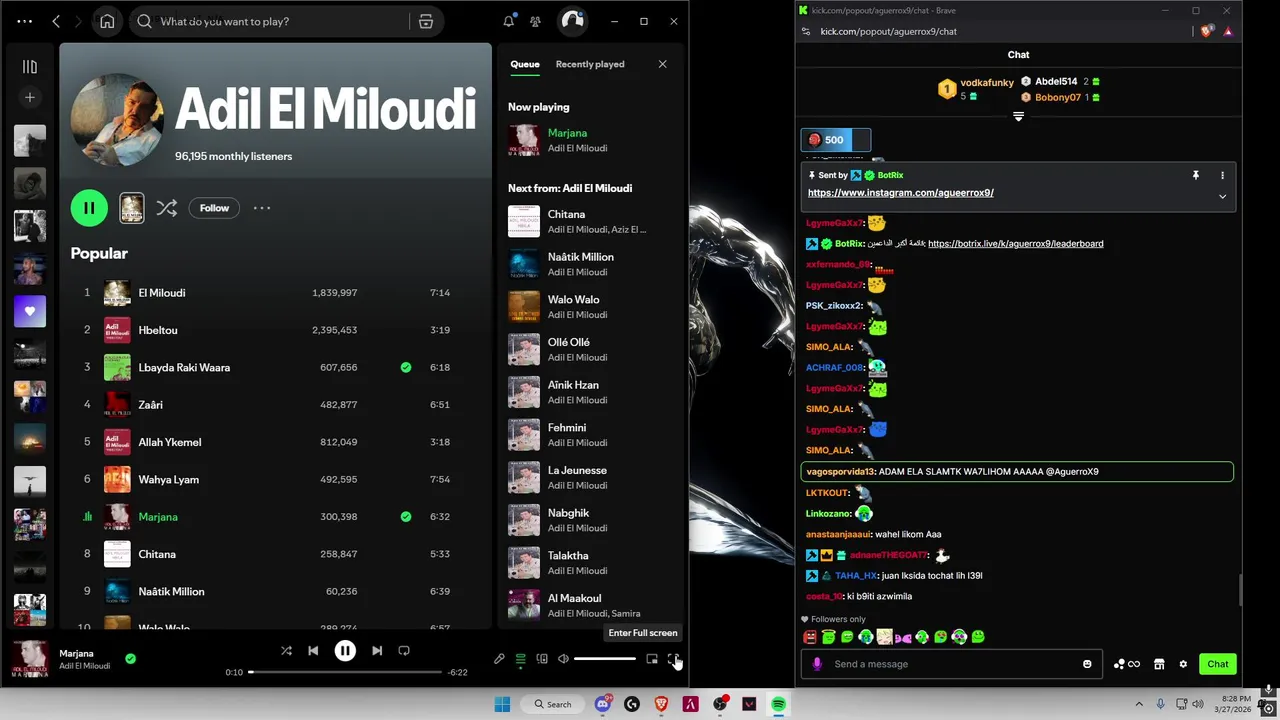Open Spotify from the Windows taskbar
Image resolution: width=1280 pixels, height=720 pixels.
778,704
